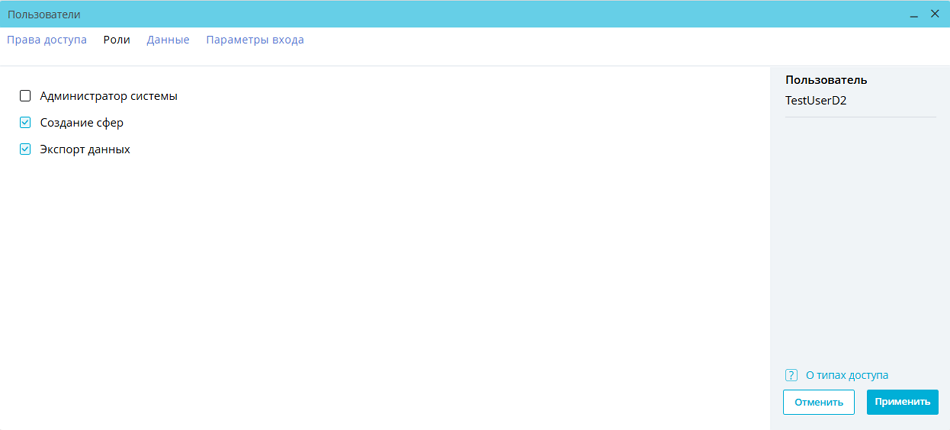Enable the Администратор системы checkbox
The width and height of the screenshot is (950, 430).
click(26, 96)
